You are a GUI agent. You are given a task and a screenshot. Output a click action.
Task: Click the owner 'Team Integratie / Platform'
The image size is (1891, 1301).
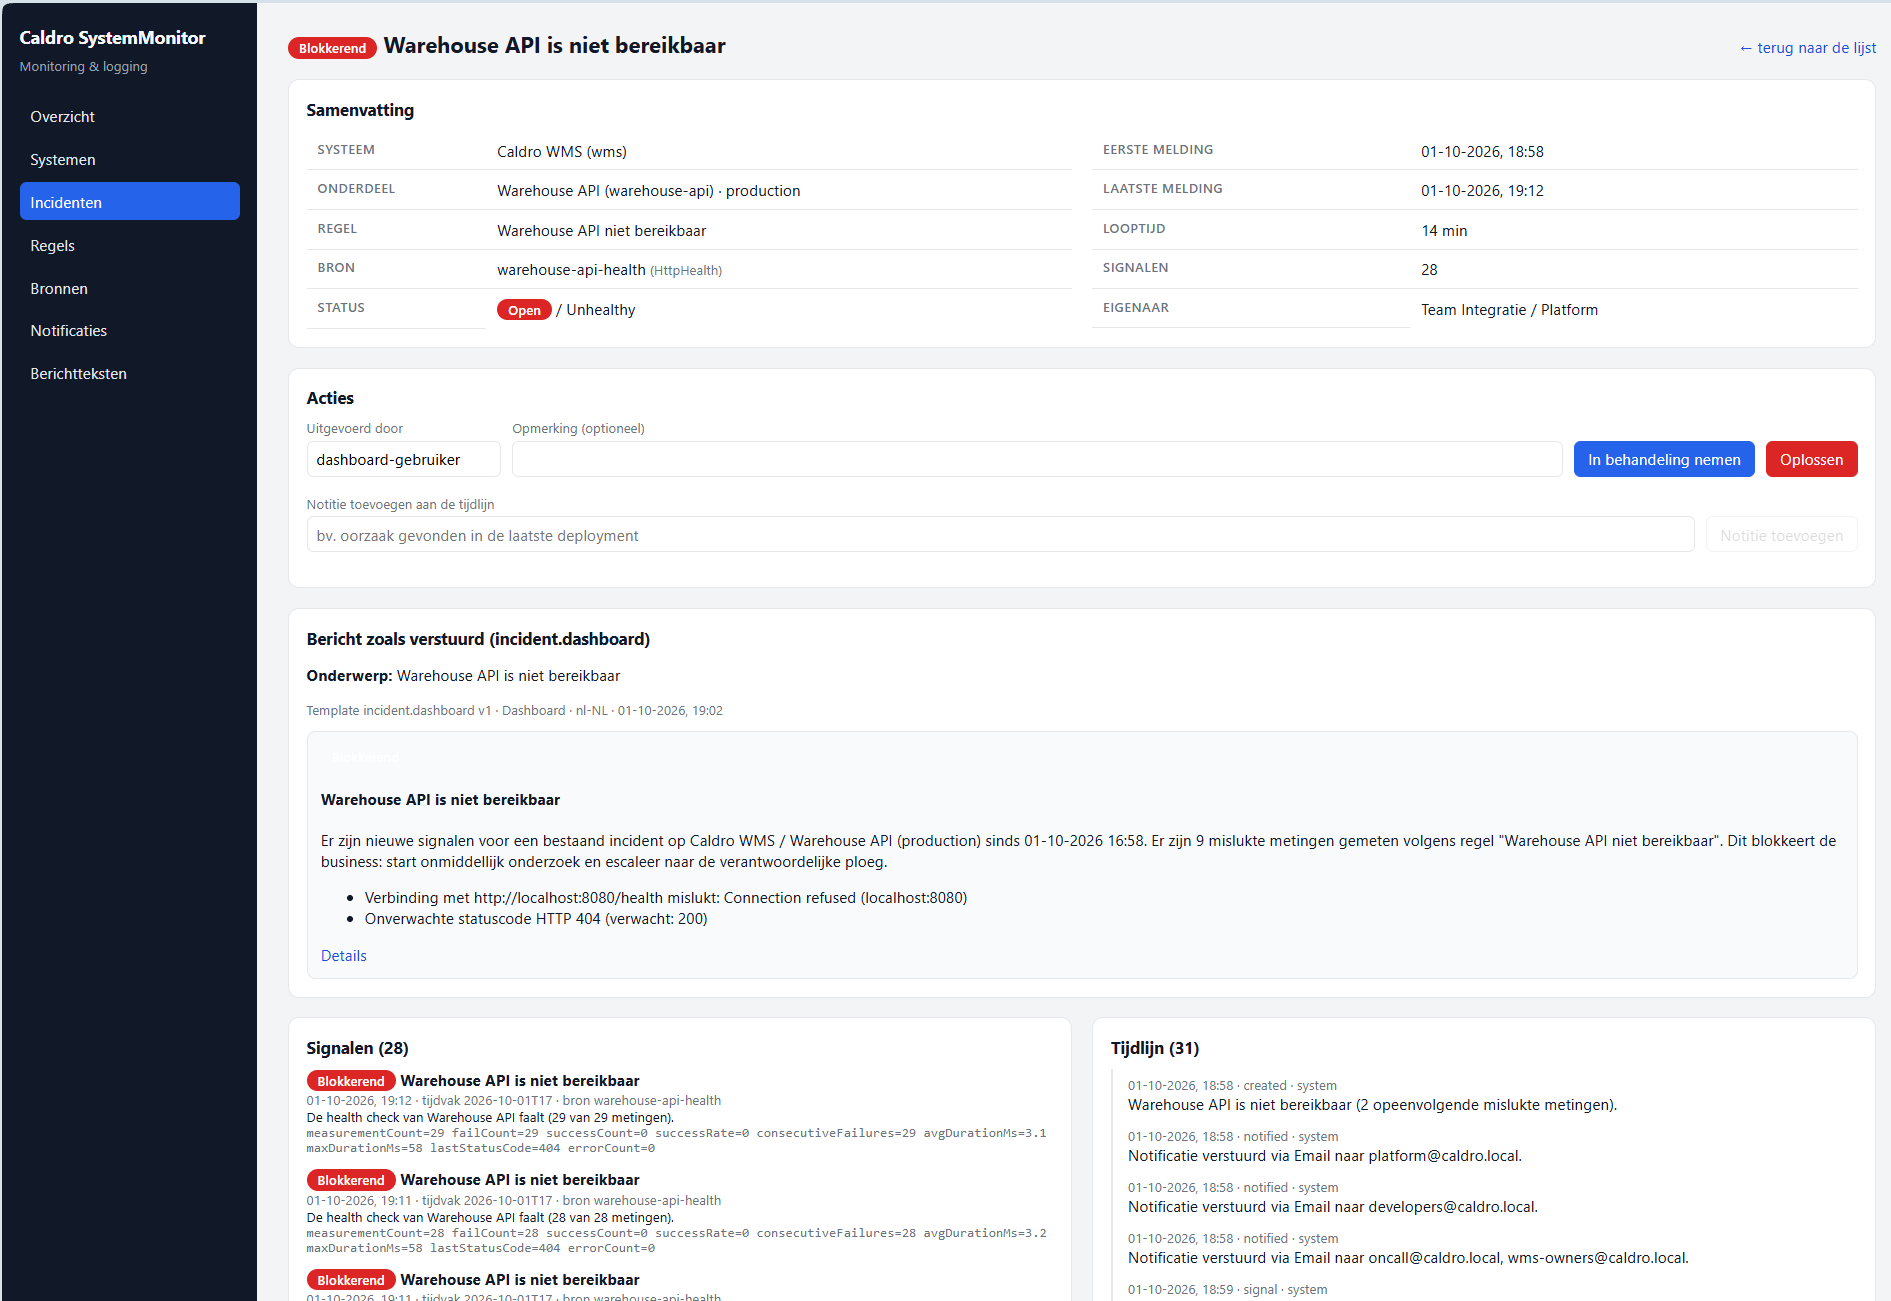tap(1509, 310)
